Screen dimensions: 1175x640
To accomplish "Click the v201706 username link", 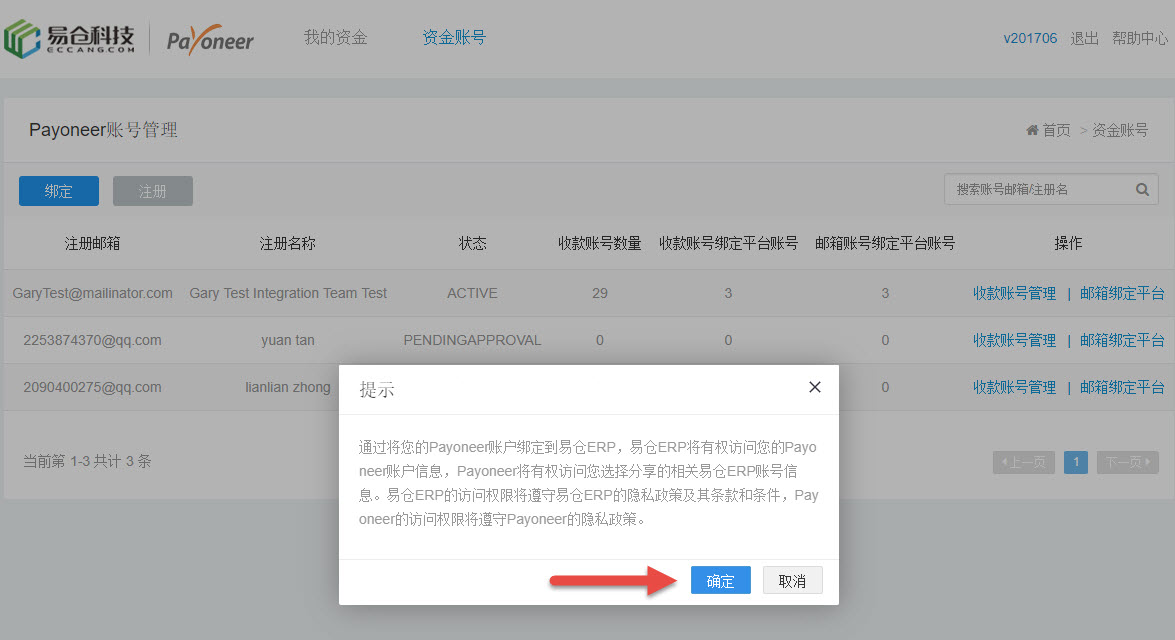I will click(x=1030, y=38).
